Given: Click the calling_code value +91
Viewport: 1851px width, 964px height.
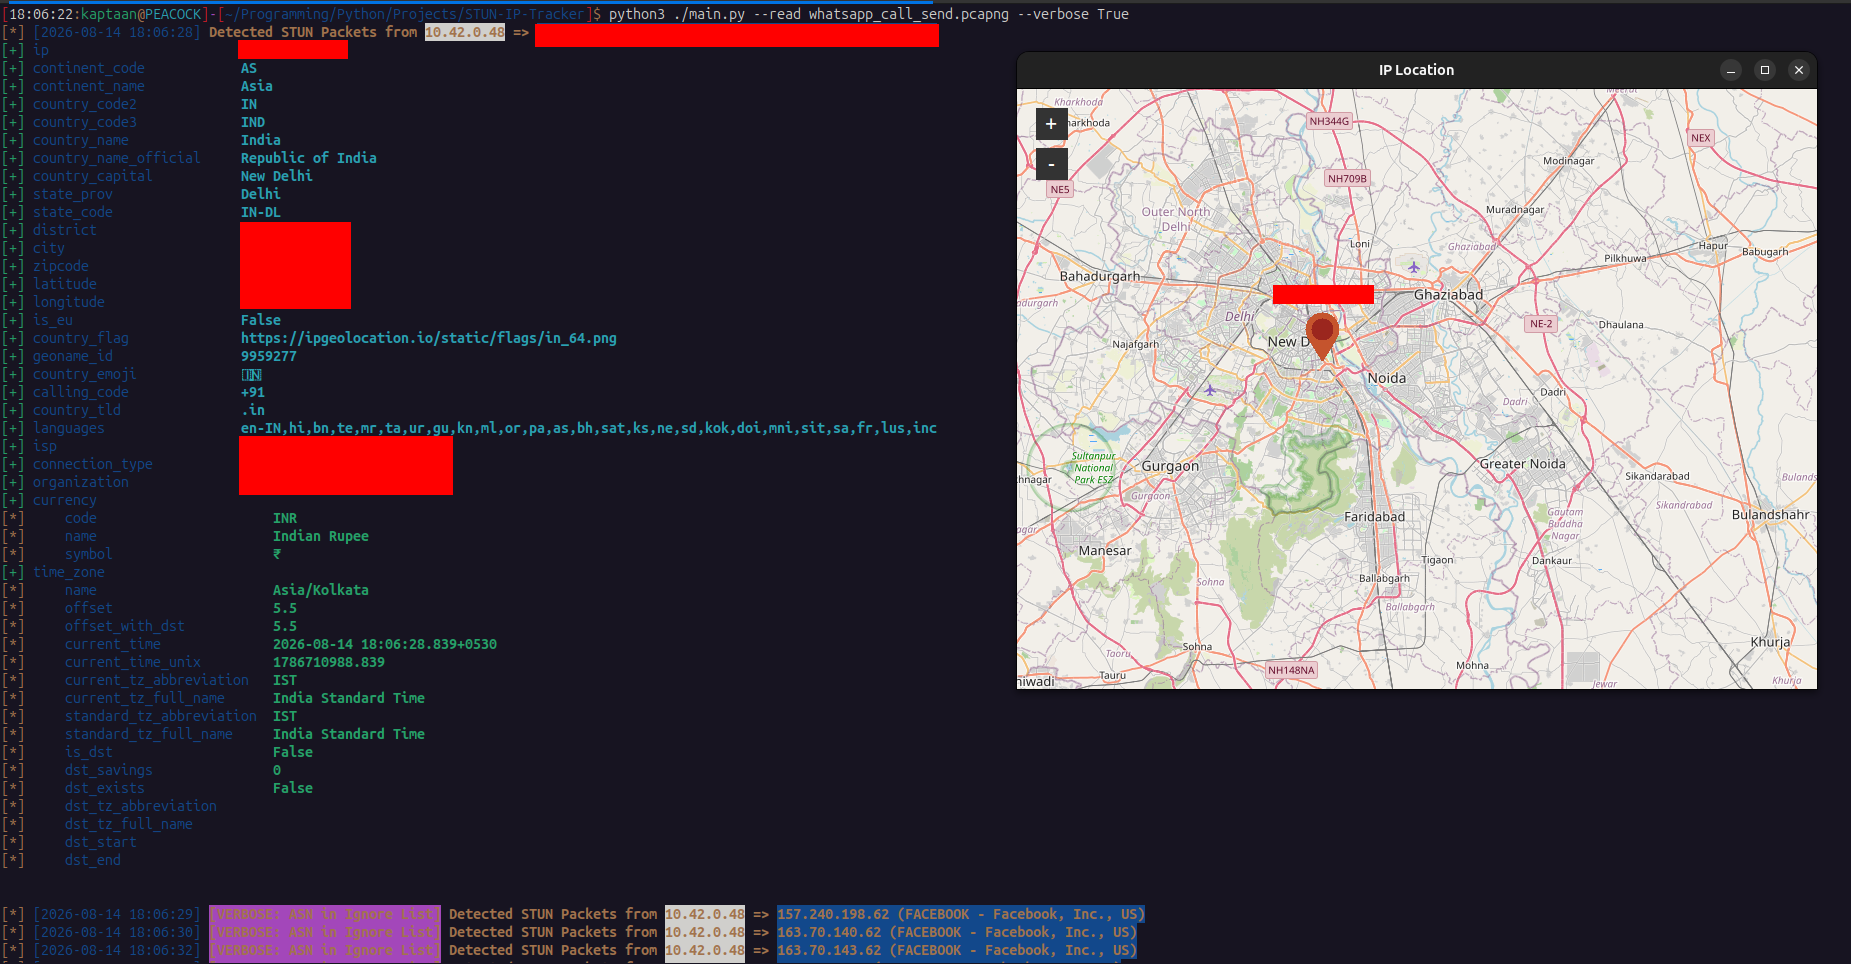Looking at the screenshot, I should coord(252,392).
